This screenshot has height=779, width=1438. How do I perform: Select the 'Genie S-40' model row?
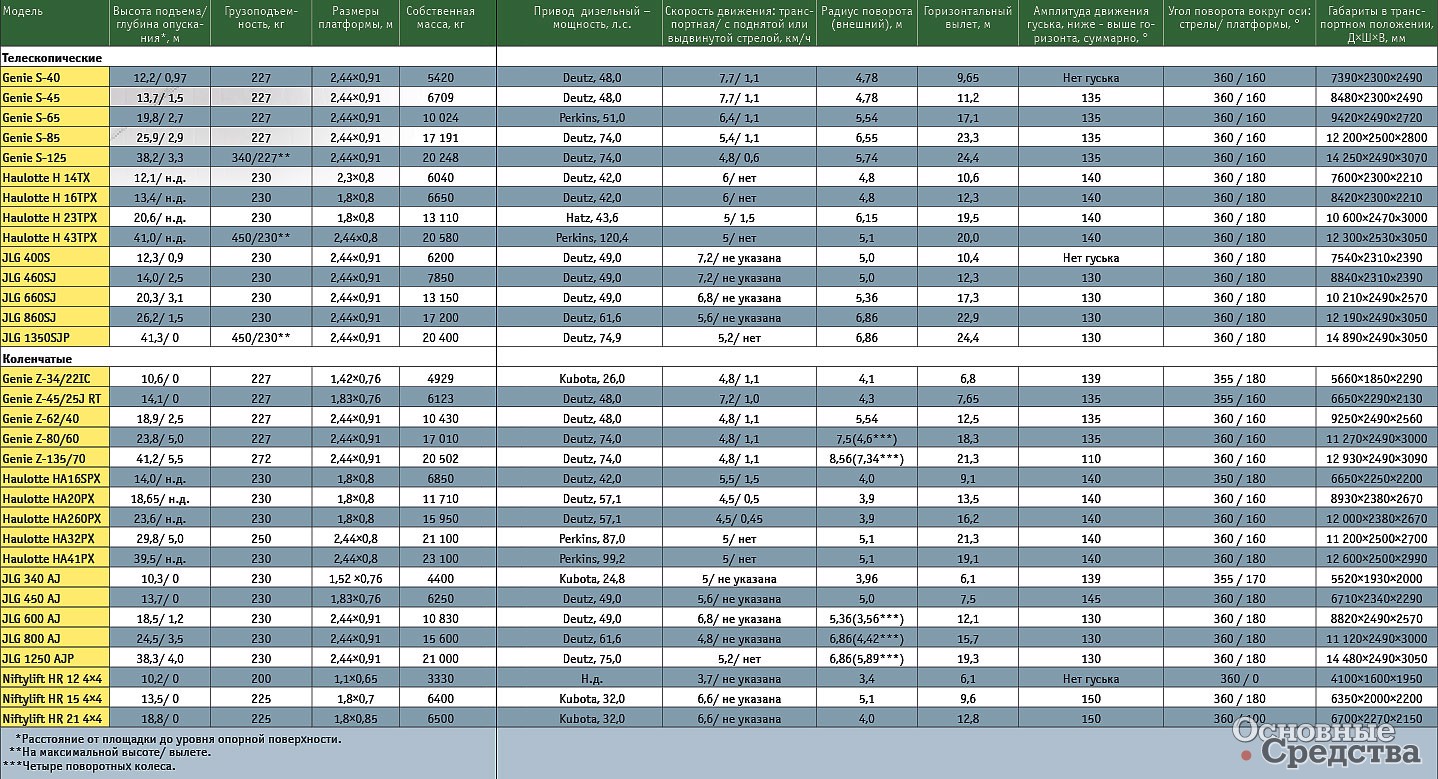(718, 77)
